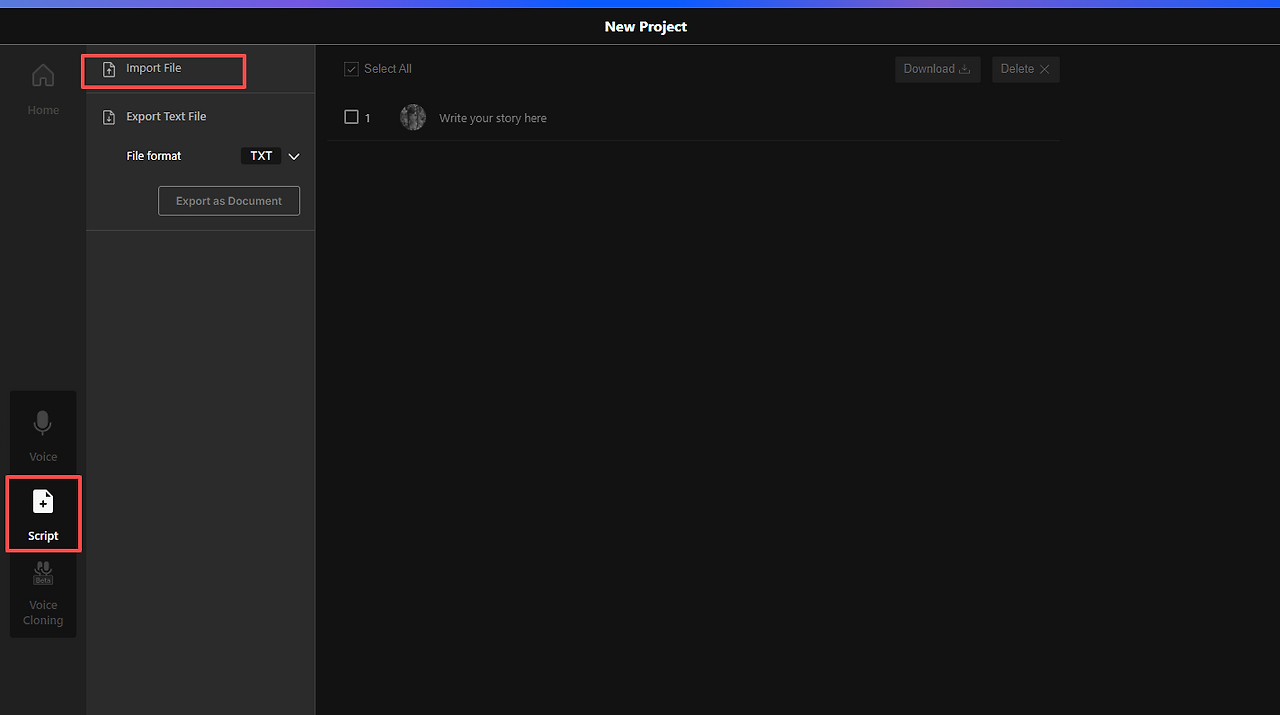Check the box for story row 1
1280x715 pixels.
click(351, 117)
